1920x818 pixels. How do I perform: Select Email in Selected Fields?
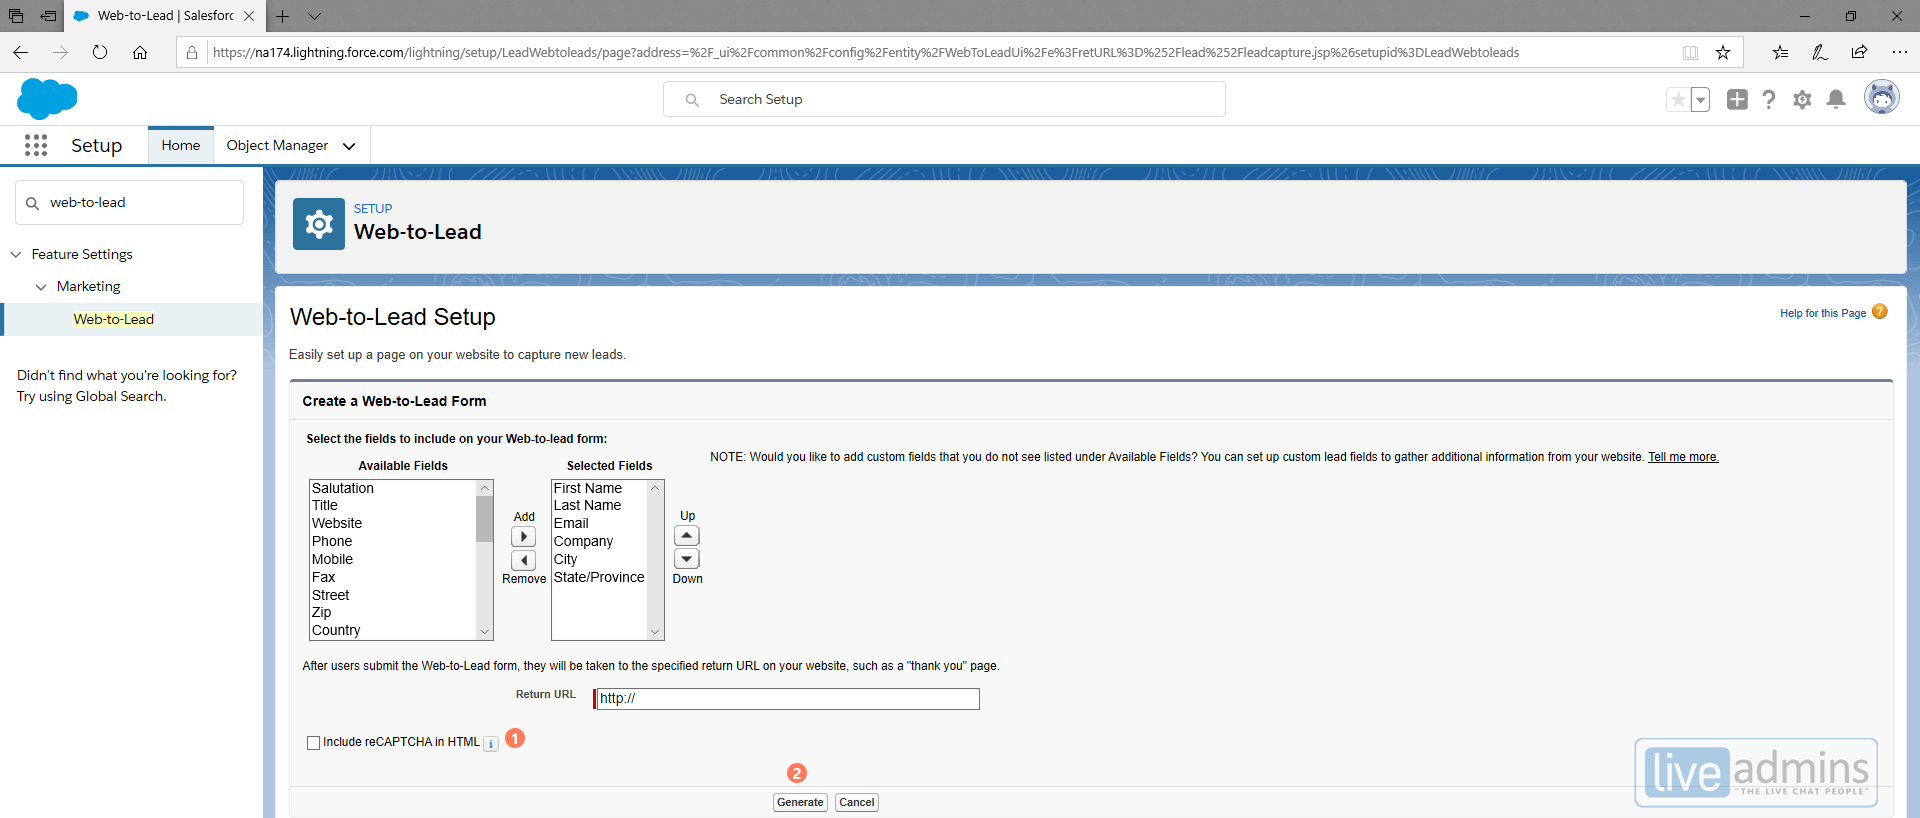pyautogui.click(x=571, y=523)
